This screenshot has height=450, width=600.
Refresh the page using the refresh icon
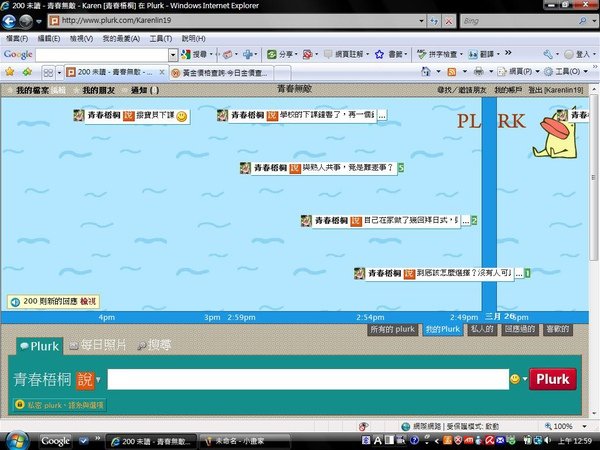click(434, 21)
